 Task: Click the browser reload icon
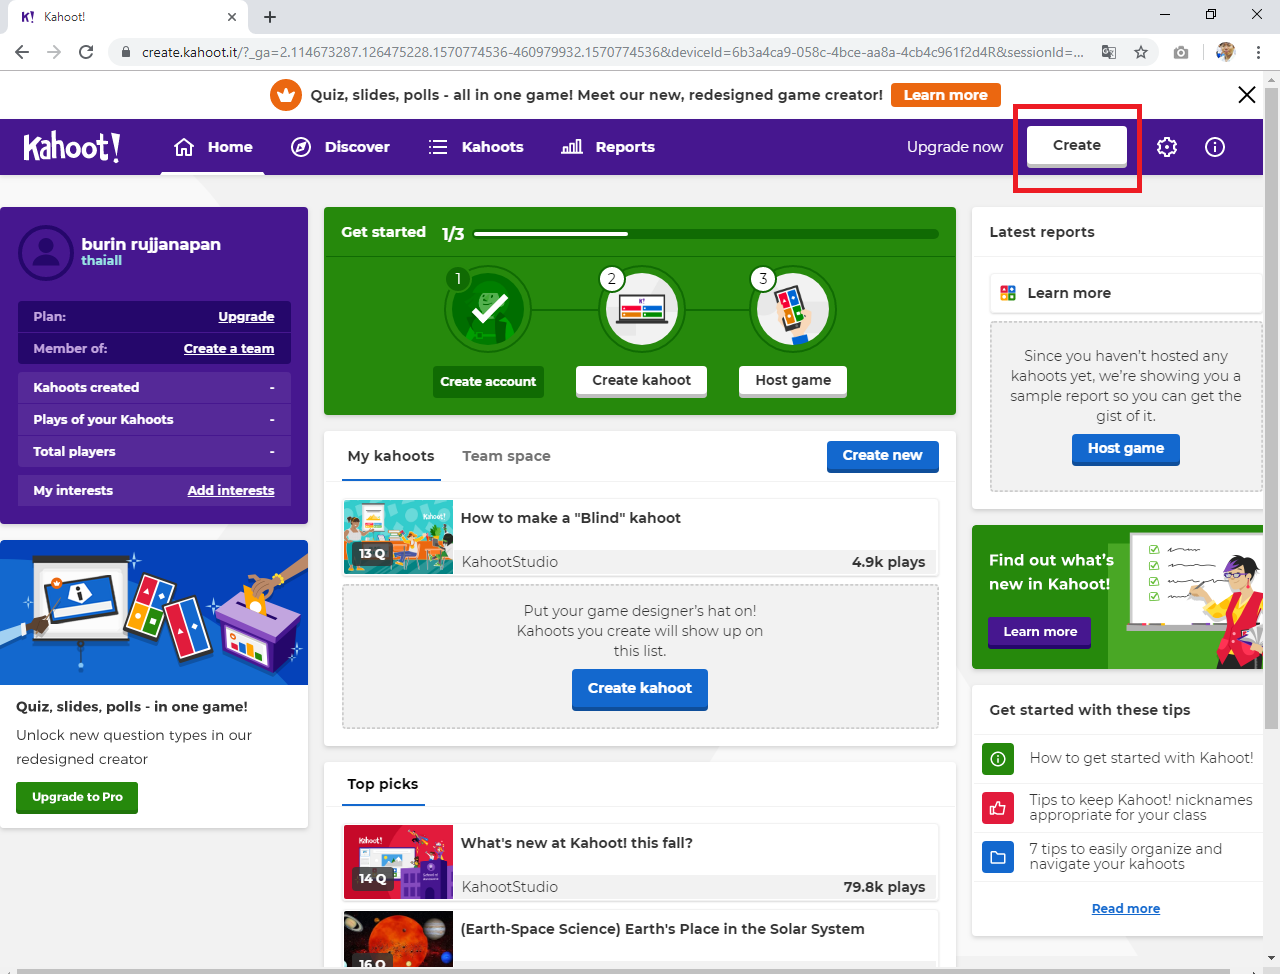point(86,52)
